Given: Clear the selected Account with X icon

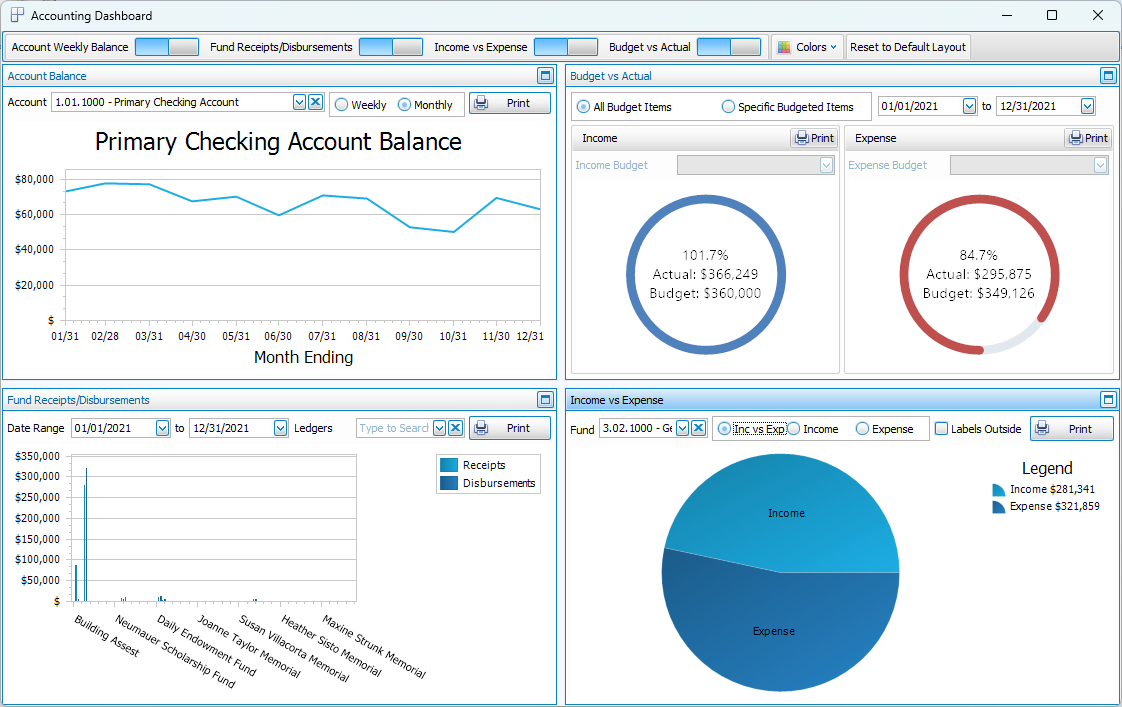Looking at the screenshot, I should (315, 102).
